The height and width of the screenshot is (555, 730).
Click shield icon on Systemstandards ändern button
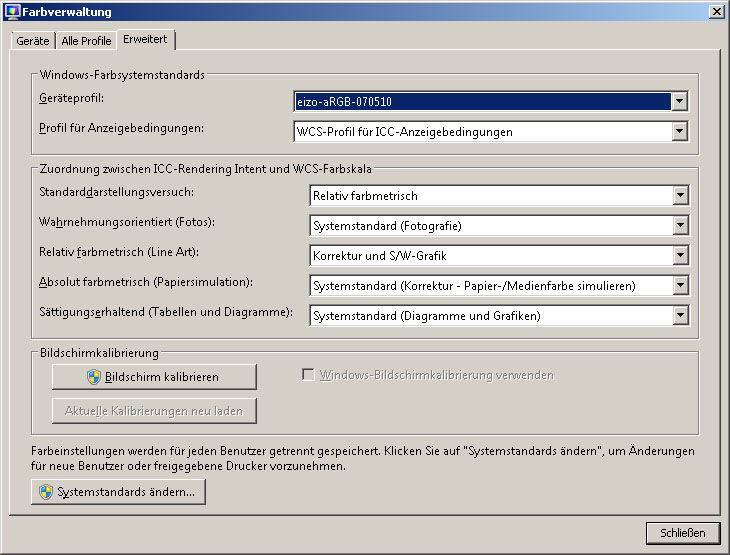pos(45,492)
